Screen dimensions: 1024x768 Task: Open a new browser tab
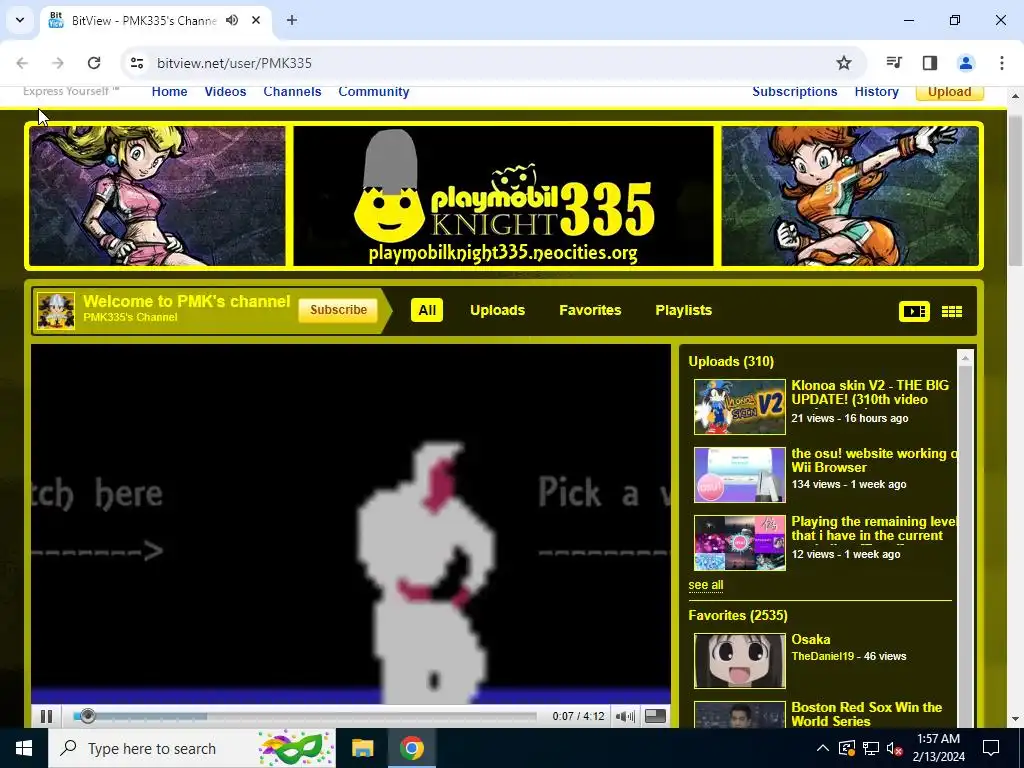292,20
